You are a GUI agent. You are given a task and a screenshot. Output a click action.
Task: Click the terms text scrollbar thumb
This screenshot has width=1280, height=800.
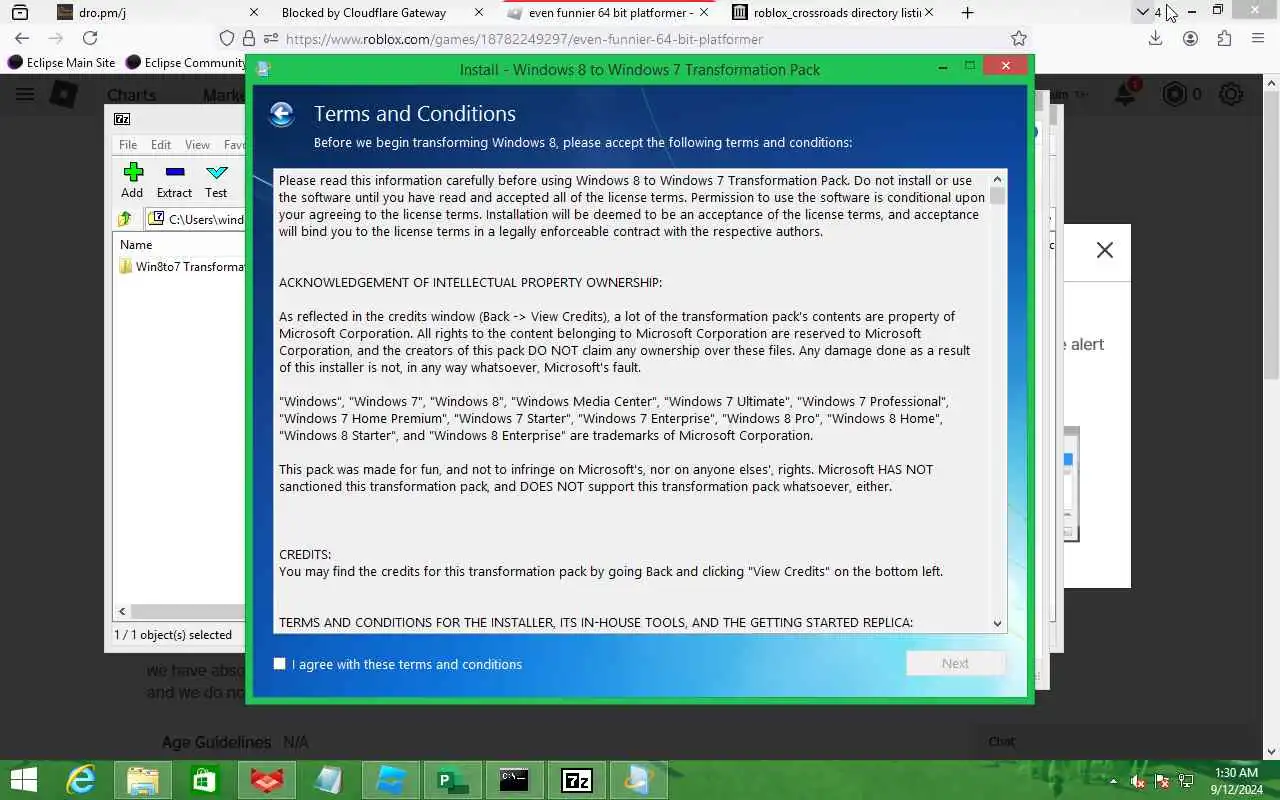coord(997,196)
